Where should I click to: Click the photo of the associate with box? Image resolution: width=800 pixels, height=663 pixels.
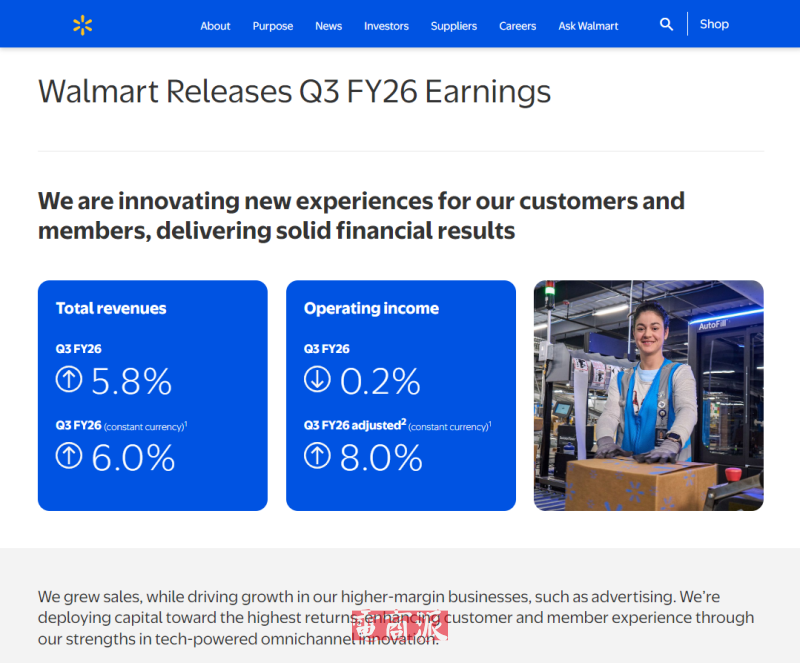648,395
